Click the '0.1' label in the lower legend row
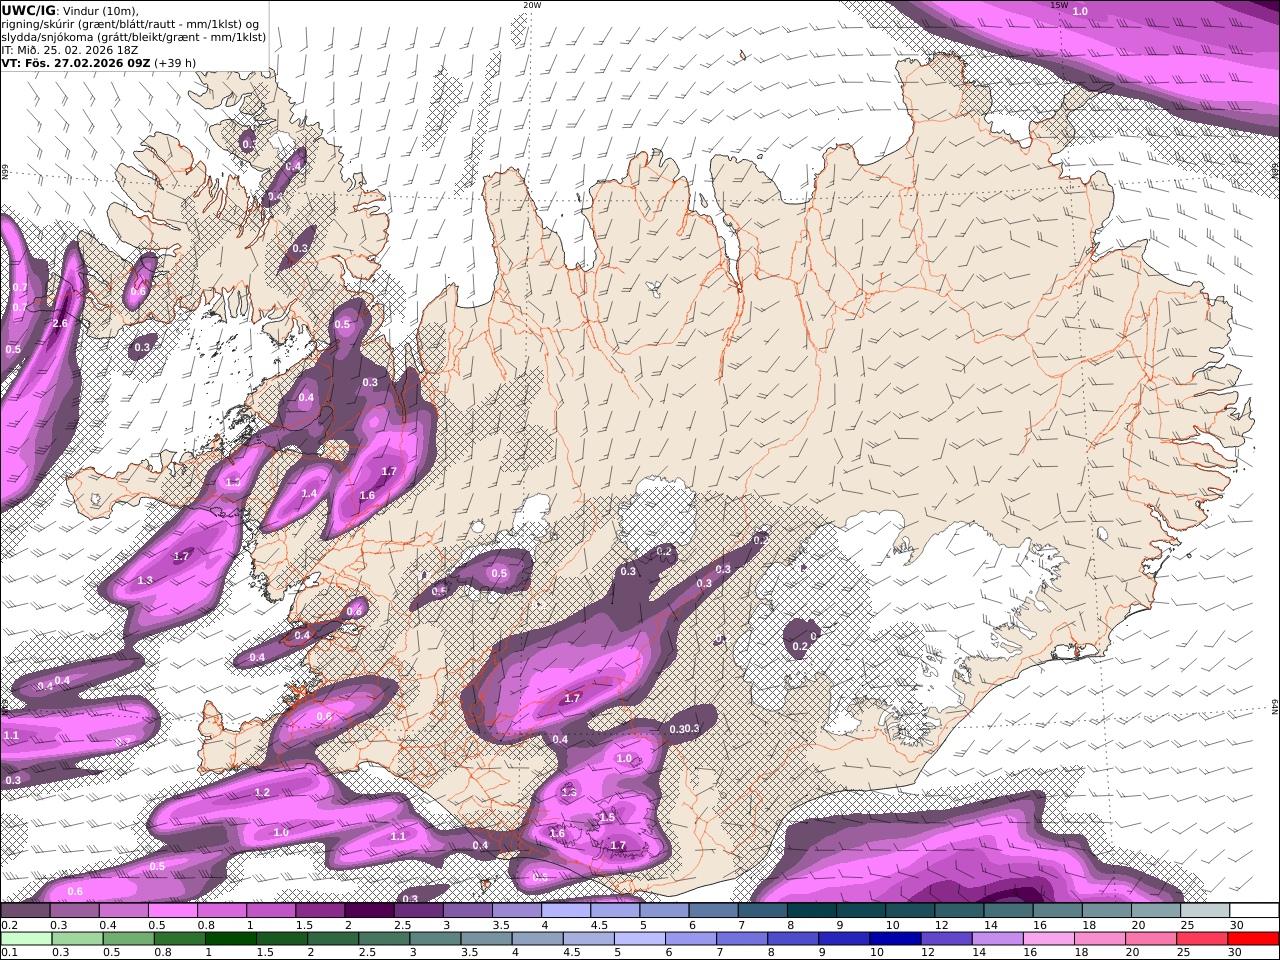 point(9,952)
